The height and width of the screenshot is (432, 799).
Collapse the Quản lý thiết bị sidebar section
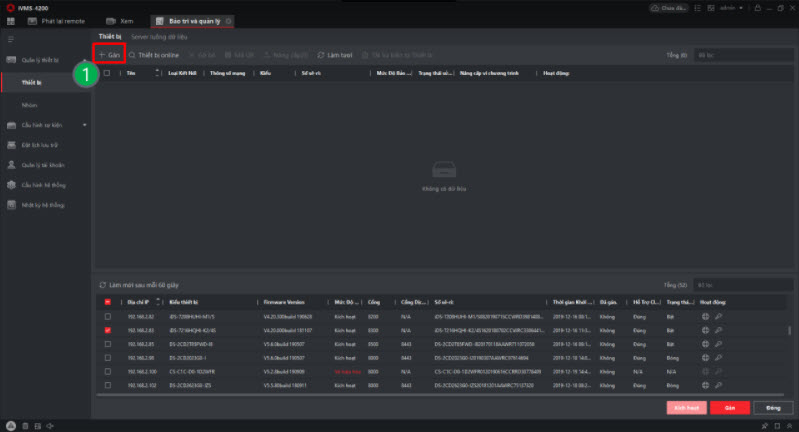tap(84, 60)
